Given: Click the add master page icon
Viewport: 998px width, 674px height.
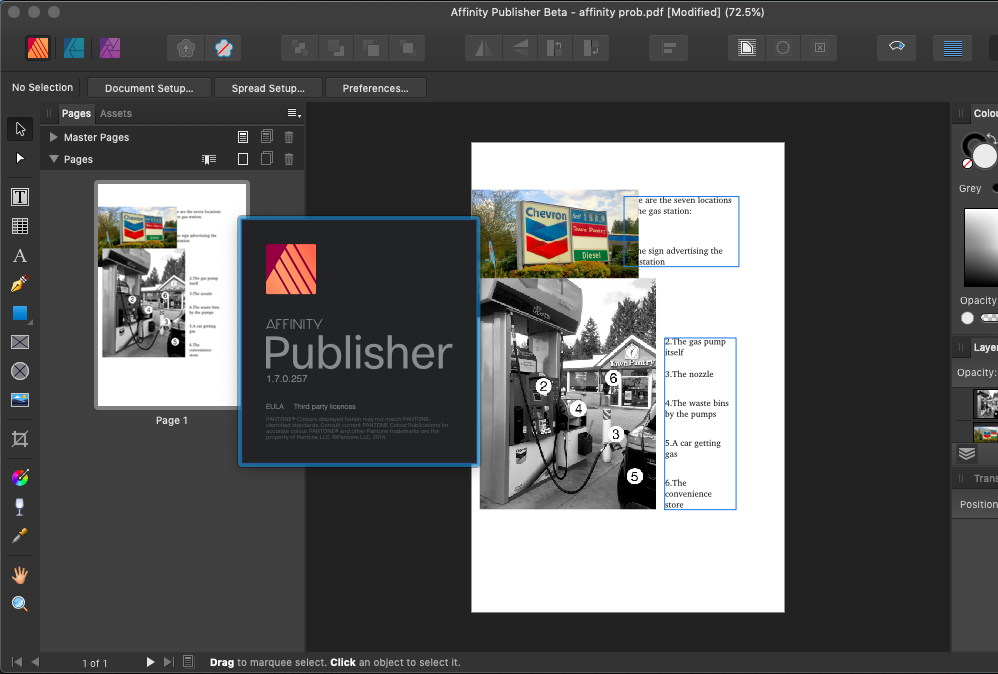Looking at the screenshot, I should click(x=242, y=137).
